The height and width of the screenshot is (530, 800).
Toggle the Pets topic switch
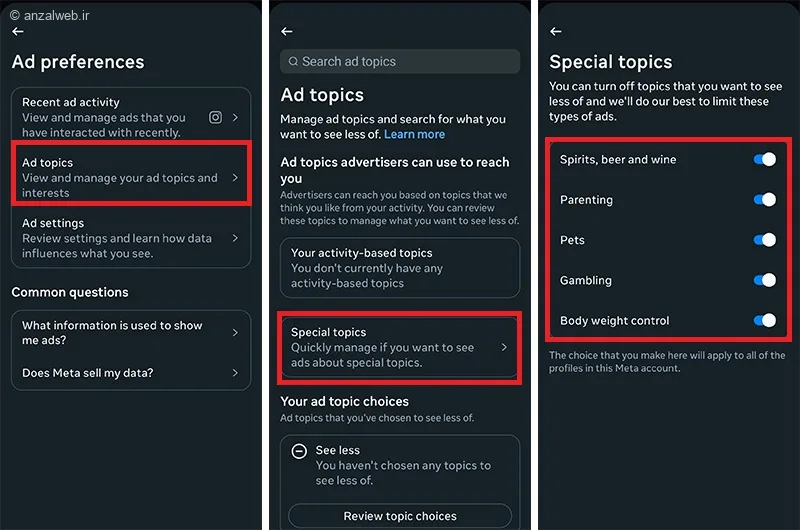(x=764, y=240)
